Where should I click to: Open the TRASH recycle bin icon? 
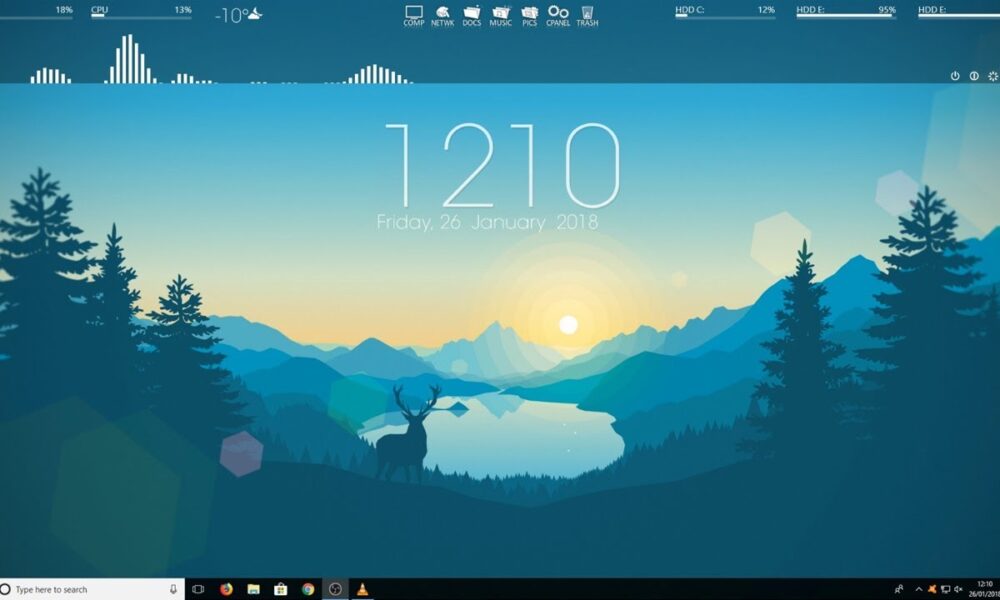coord(587,12)
